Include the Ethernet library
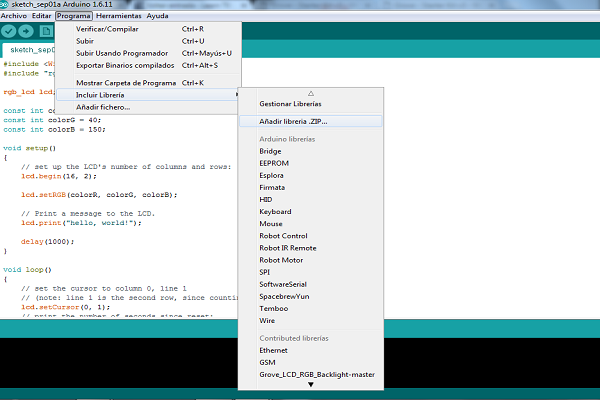Image resolution: width=600 pixels, height=400 pixels. (x=311, y=350)
